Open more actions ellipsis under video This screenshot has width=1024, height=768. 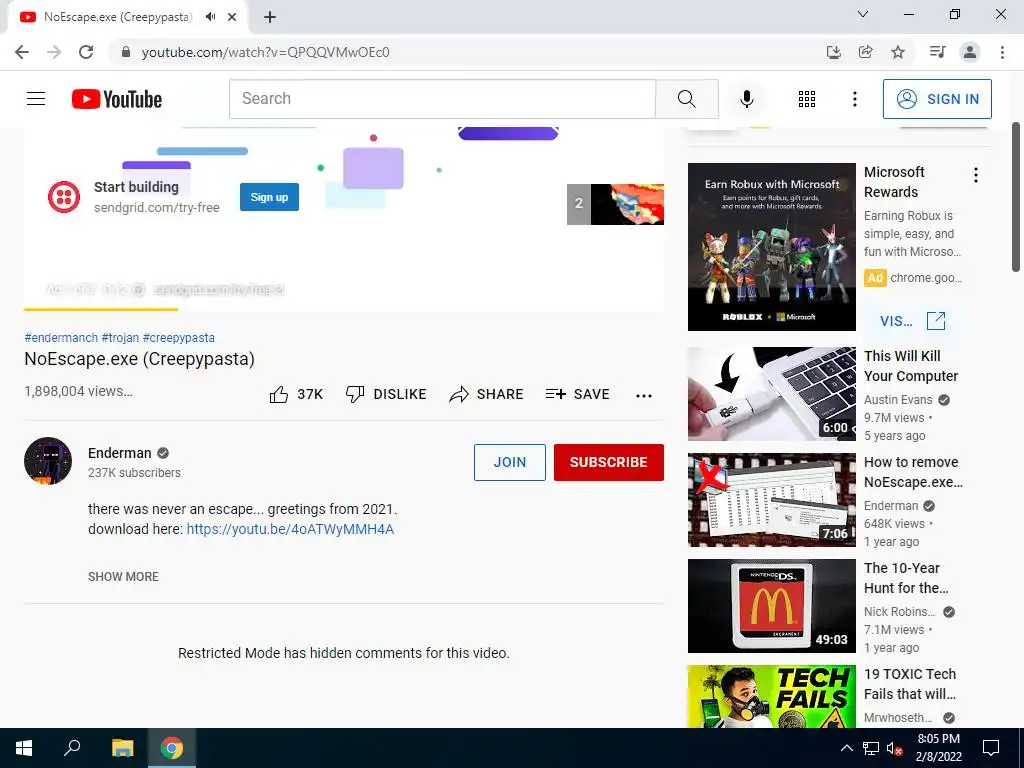[x=643, y=395]
